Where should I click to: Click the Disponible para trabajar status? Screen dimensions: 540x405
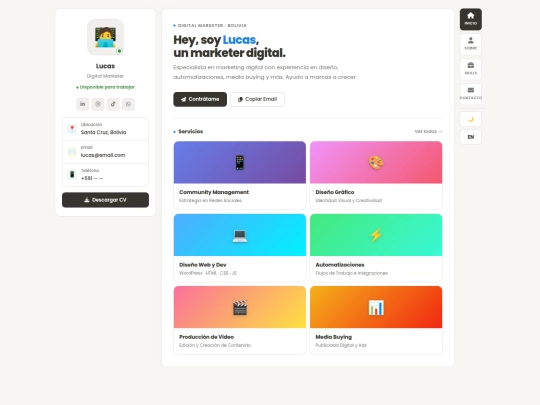(105, 87)
